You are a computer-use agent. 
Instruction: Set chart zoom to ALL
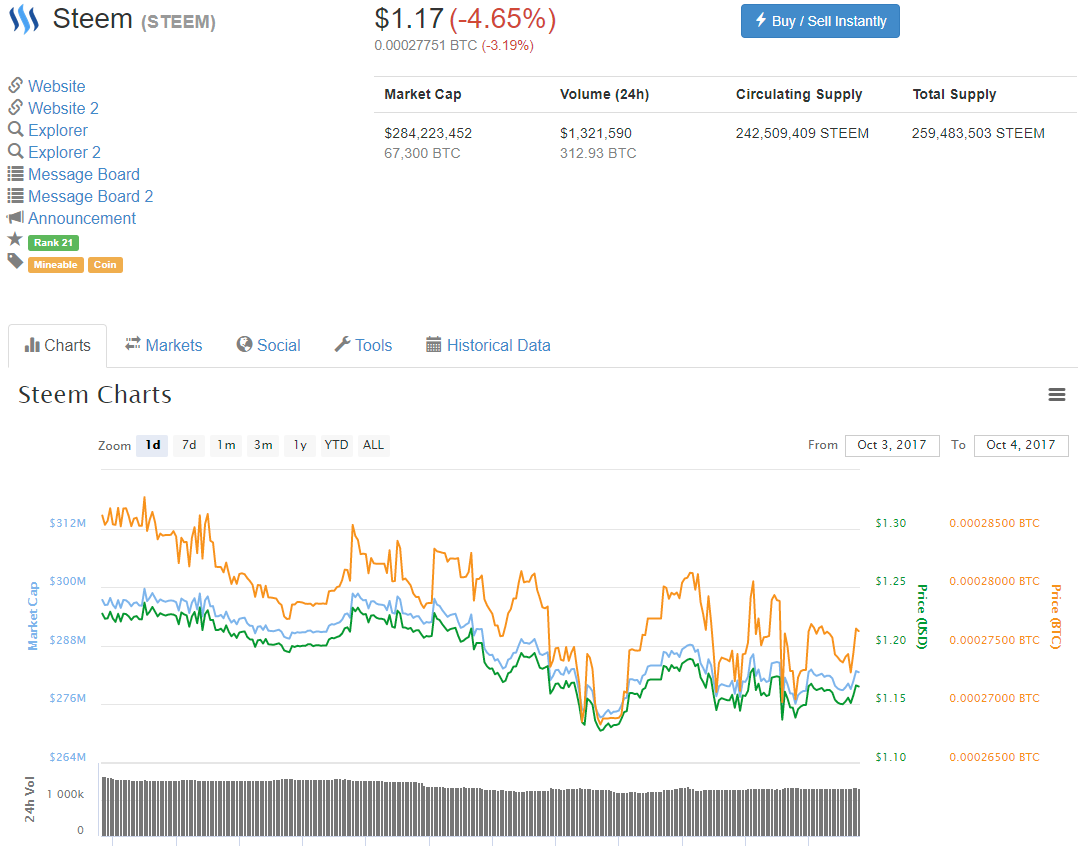[x=373, y=445]
